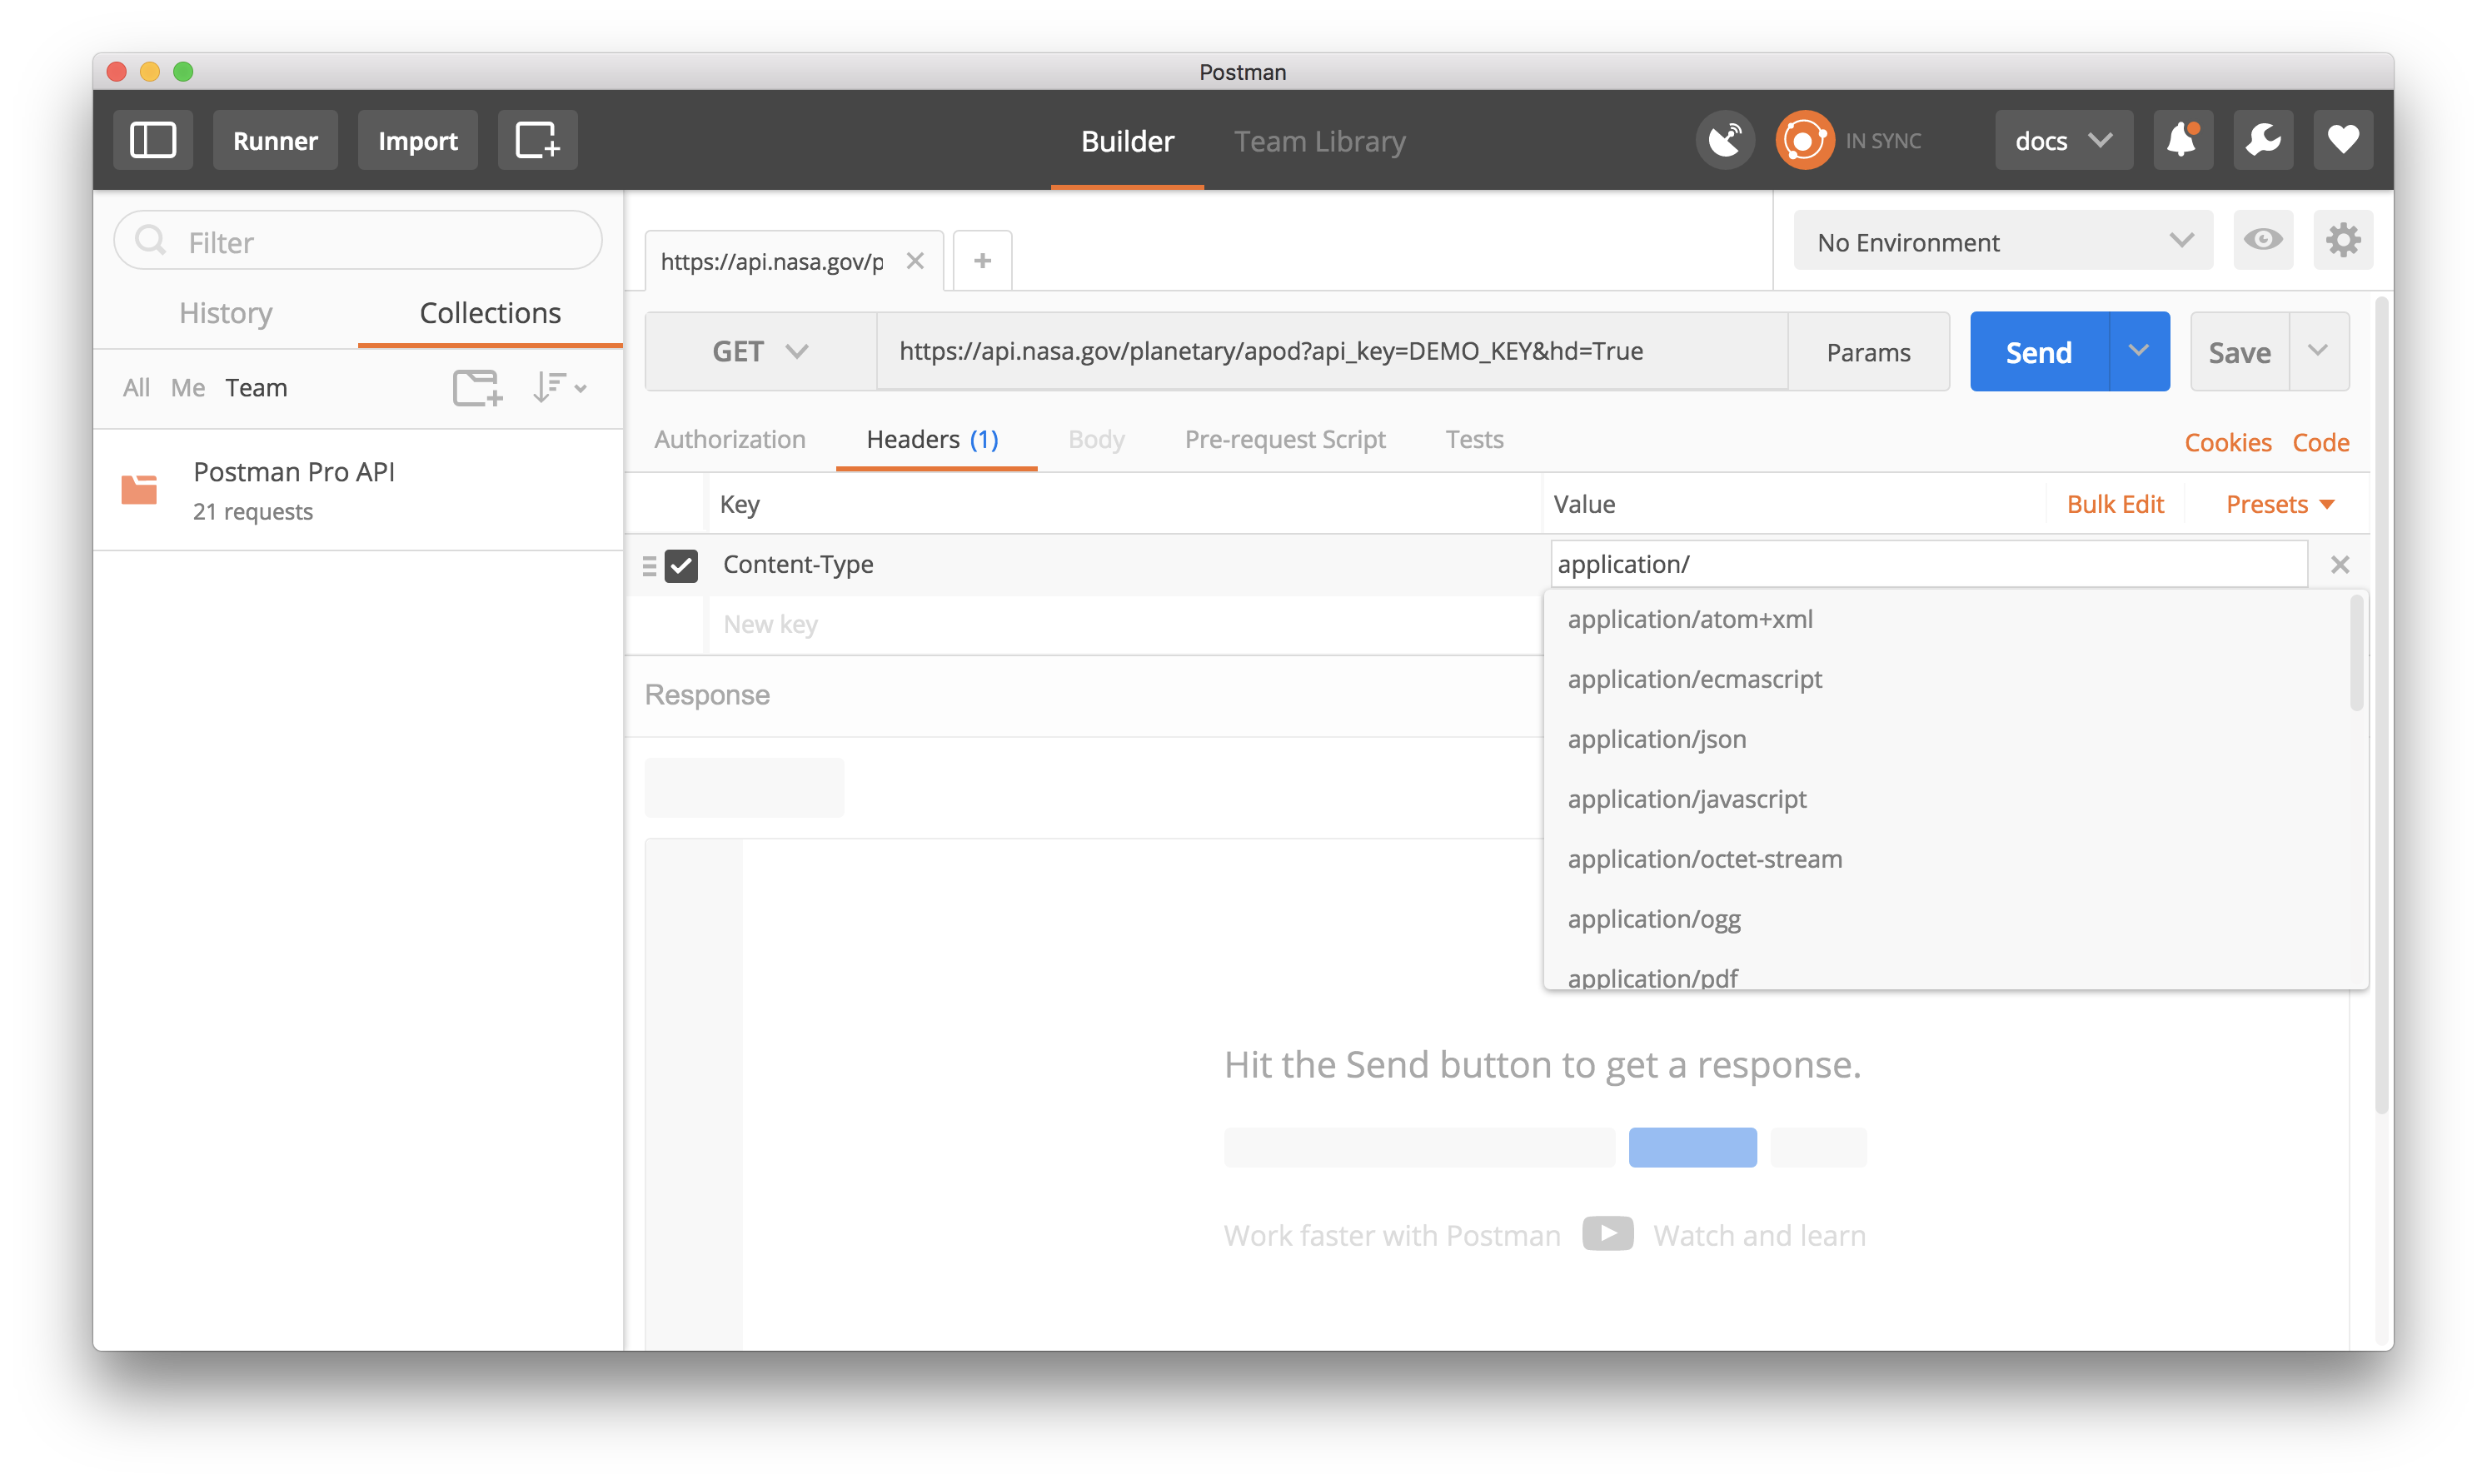Choose application/atom+xml suggestion
Viewport: 2487px width, 1484px height.
point(1954,619)
